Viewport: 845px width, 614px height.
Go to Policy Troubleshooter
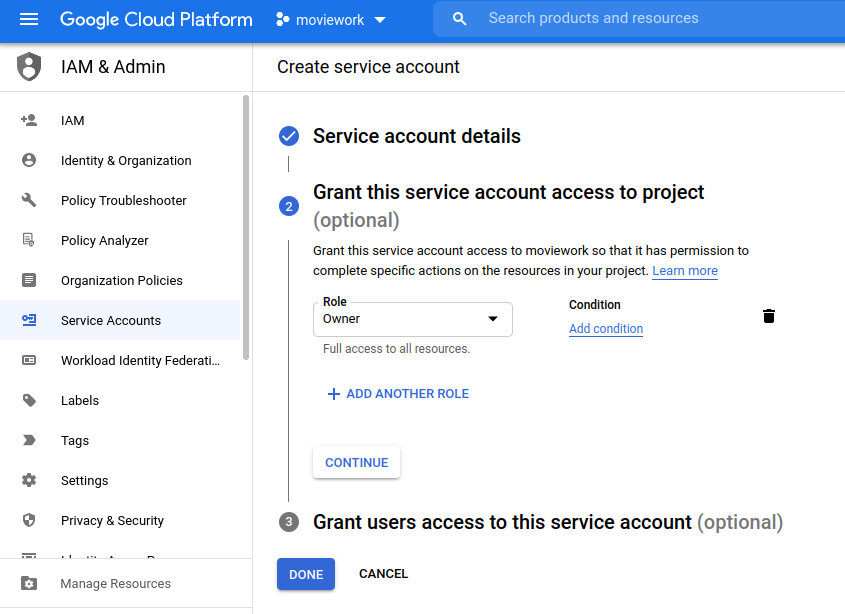[120, 201]
